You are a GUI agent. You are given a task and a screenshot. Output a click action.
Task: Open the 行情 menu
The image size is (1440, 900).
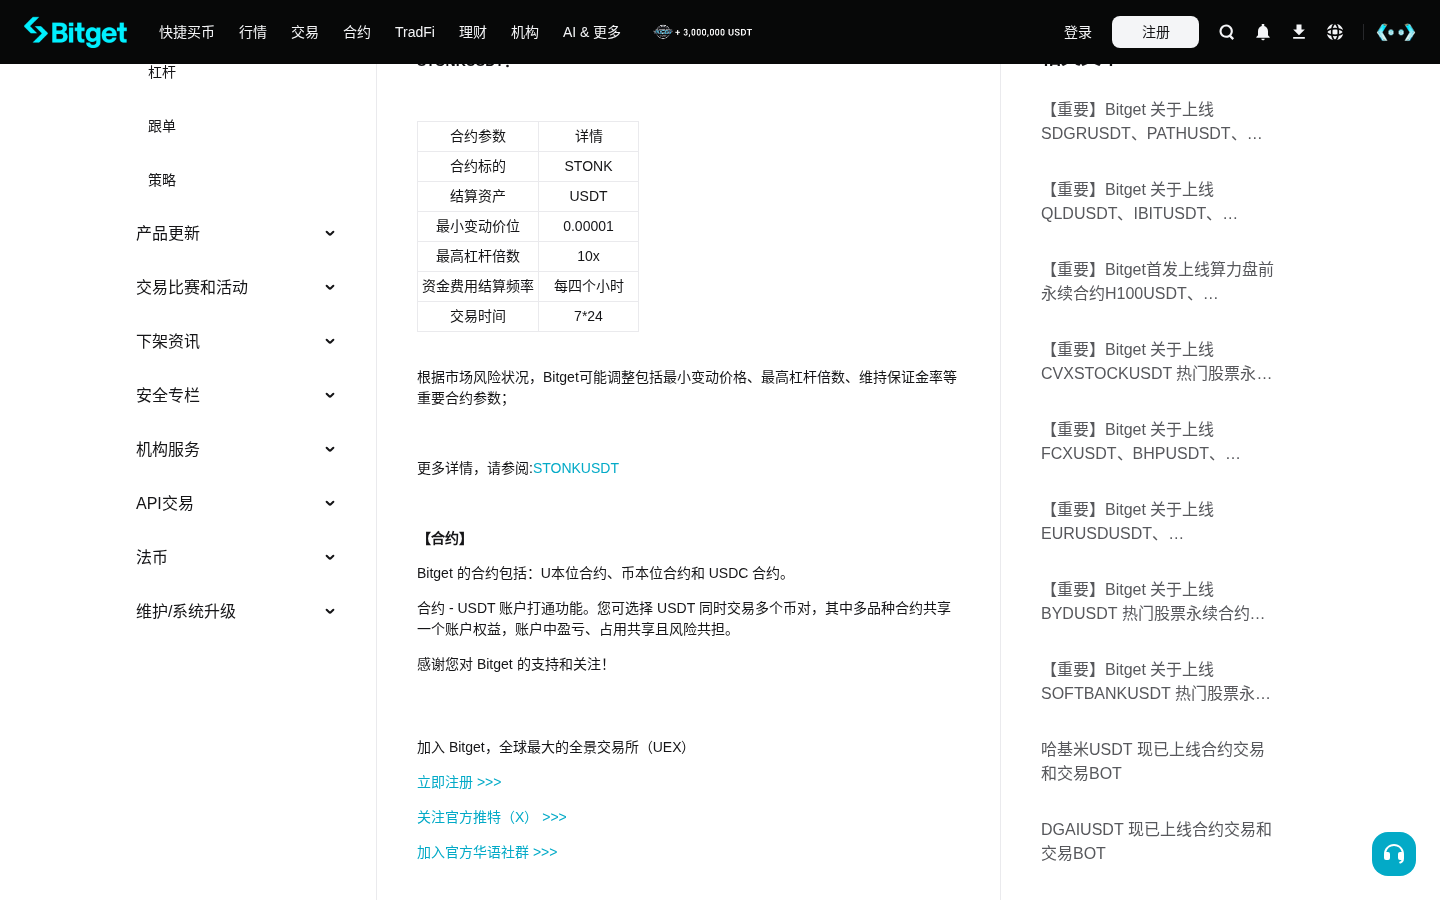click(x=253, y=32)
